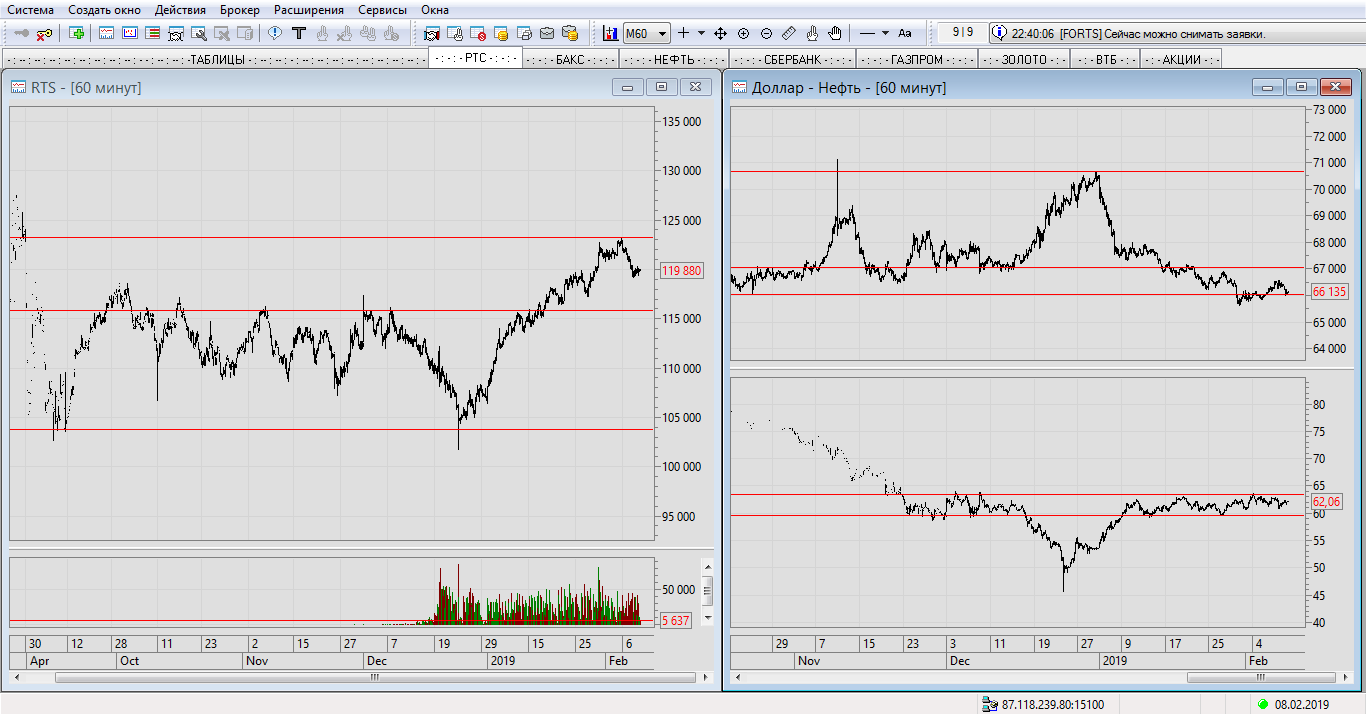
Task: Toggle the crosshair cursor mode
Action: (683, 33)
